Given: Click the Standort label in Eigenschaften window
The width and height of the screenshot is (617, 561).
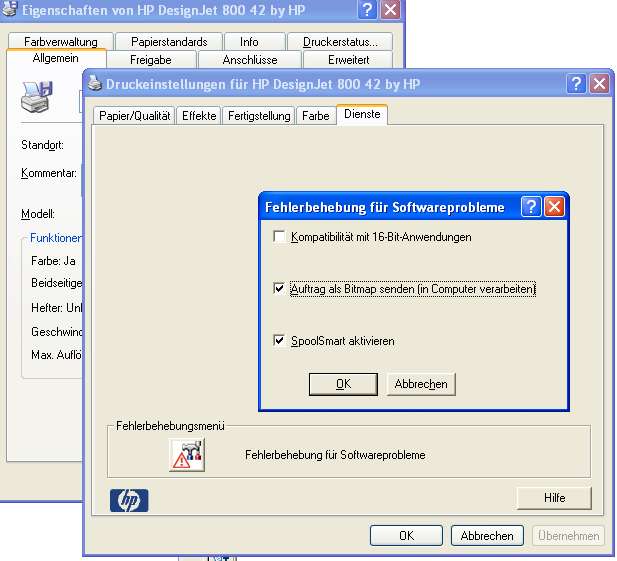Looking at the screenshot, I should [x=42, y=145].
